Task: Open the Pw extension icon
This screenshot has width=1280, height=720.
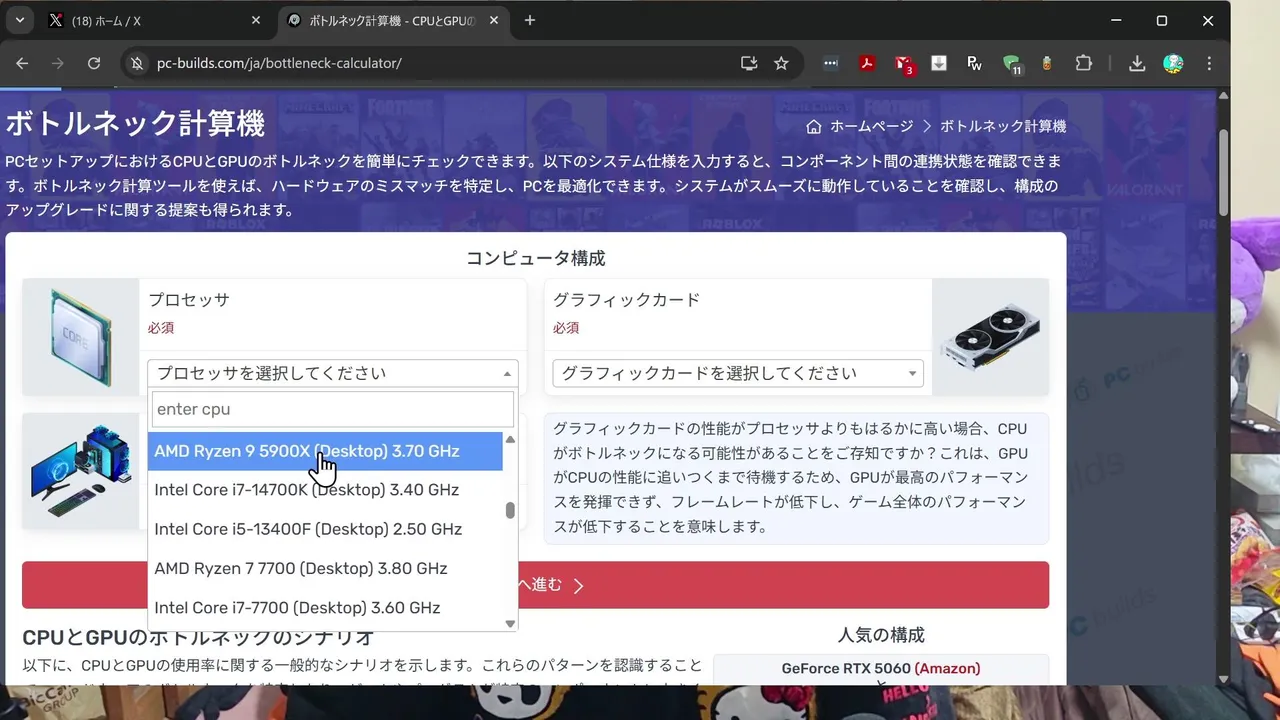Action: point(975,63)
